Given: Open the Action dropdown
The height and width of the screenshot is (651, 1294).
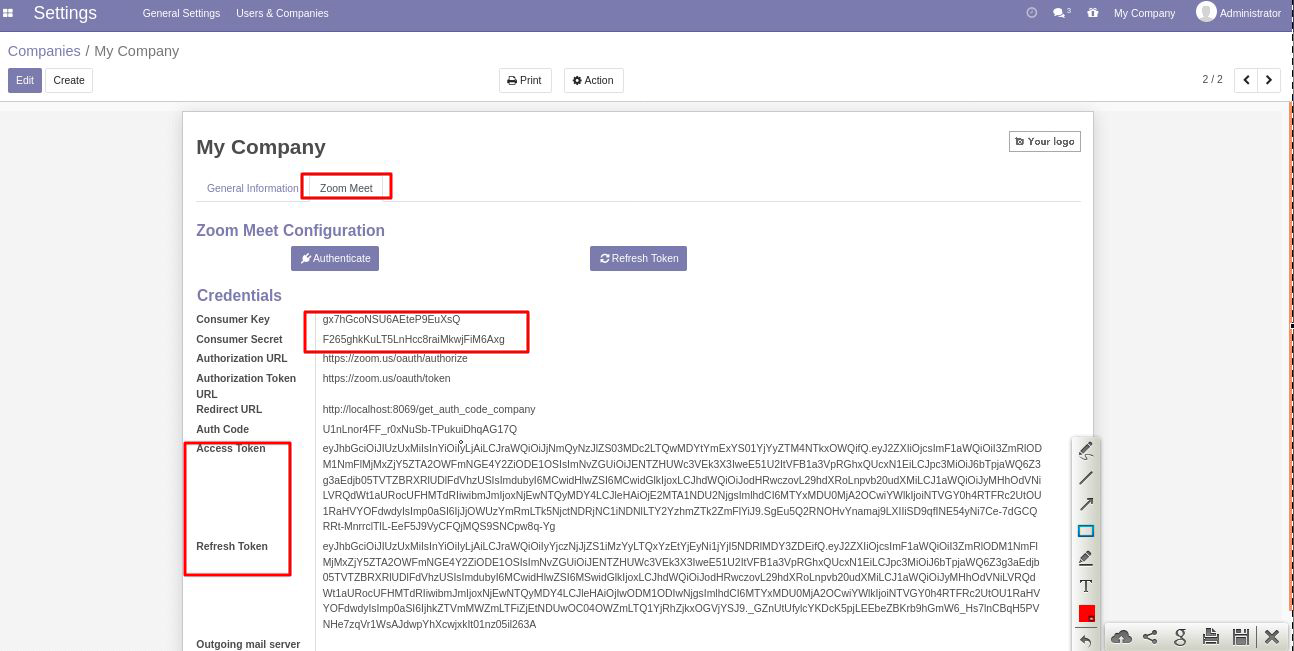Looking at the screenshot, I should click(x=593, y=80).
